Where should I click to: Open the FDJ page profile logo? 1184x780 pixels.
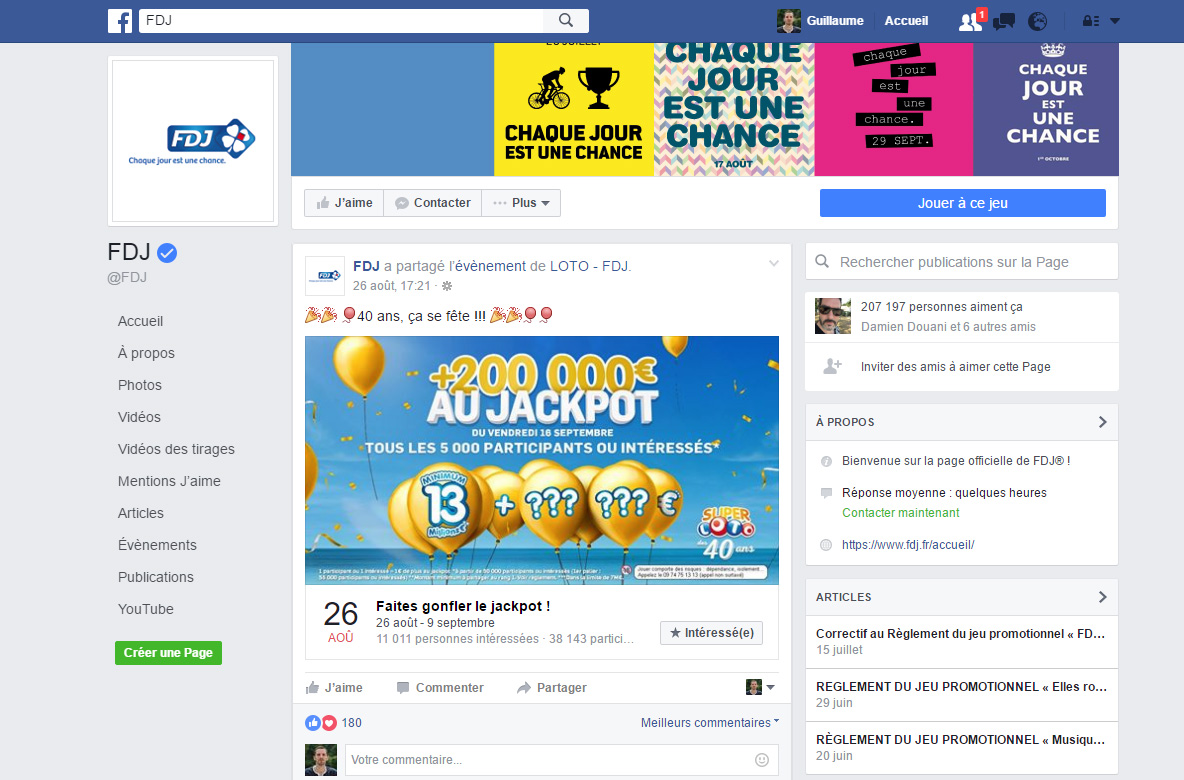(x=193, y=140)
